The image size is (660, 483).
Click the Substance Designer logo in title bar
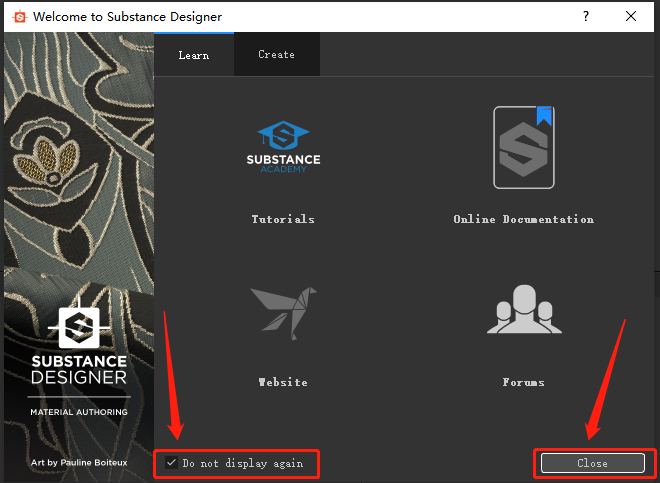point(19,17)
